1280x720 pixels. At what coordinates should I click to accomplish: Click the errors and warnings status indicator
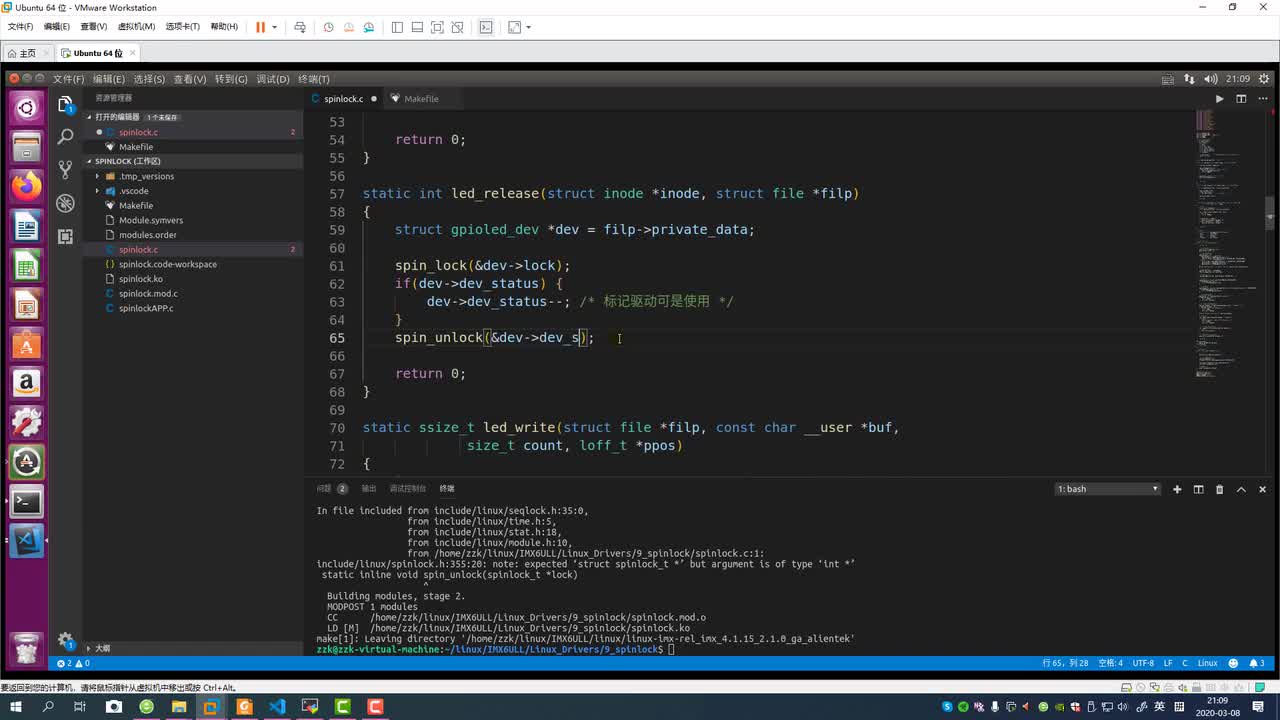click(x=73, y=663)
